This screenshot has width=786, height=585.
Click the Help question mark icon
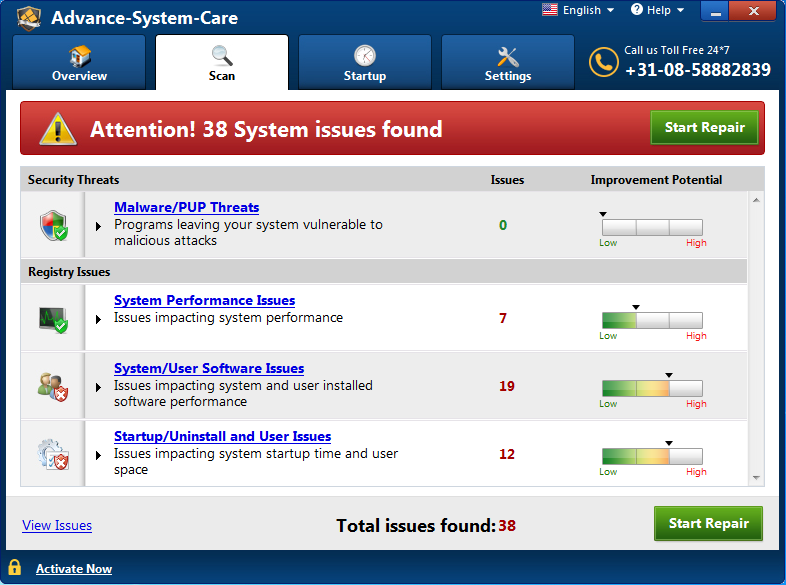637,10
